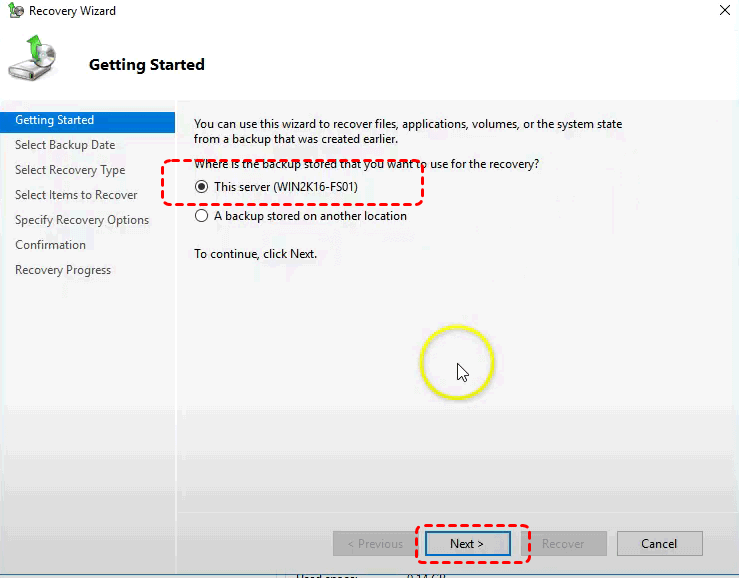This screenshot has height=578, width=739.
Task: Click the Recovery Wizard title bar icon
Action: click(14, 11)
